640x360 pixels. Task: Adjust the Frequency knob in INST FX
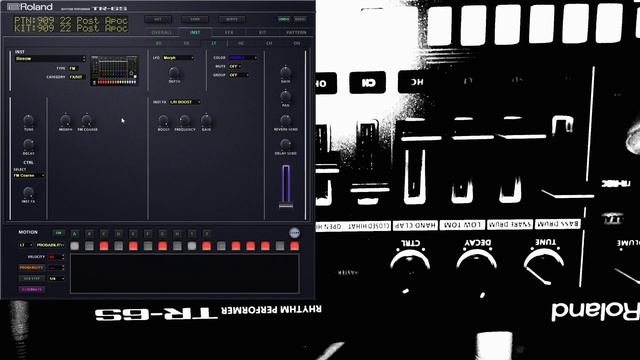pyautogui.click(x=184, y=120)
